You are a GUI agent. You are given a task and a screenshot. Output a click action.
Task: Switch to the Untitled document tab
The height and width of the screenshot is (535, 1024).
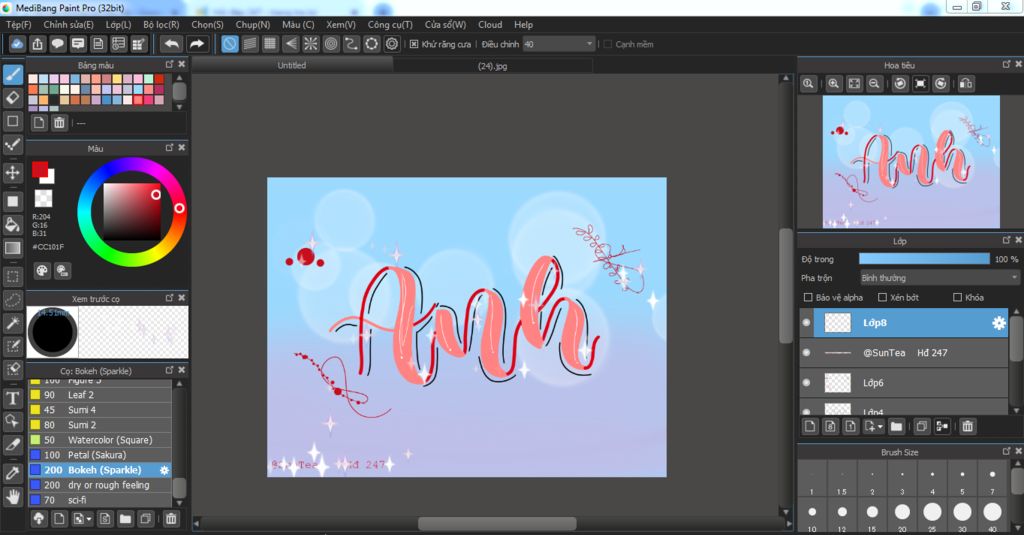tap(292, 65)
